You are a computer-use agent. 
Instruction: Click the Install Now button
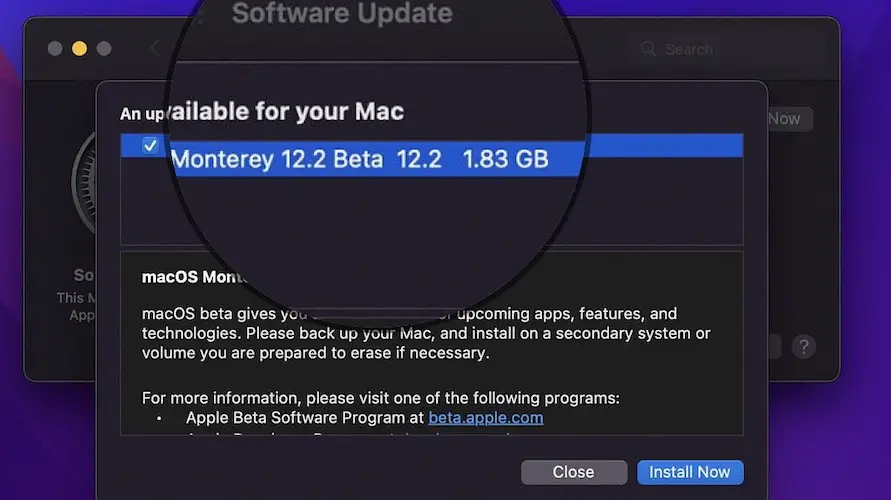(x=690, y=472)
